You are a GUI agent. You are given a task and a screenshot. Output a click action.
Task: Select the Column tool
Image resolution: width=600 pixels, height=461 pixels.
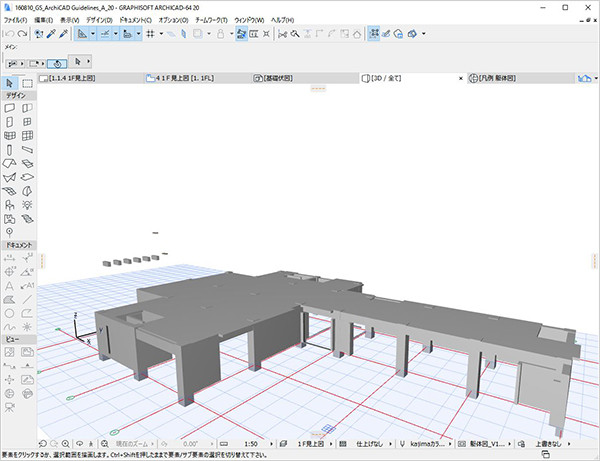click(10, 150)
